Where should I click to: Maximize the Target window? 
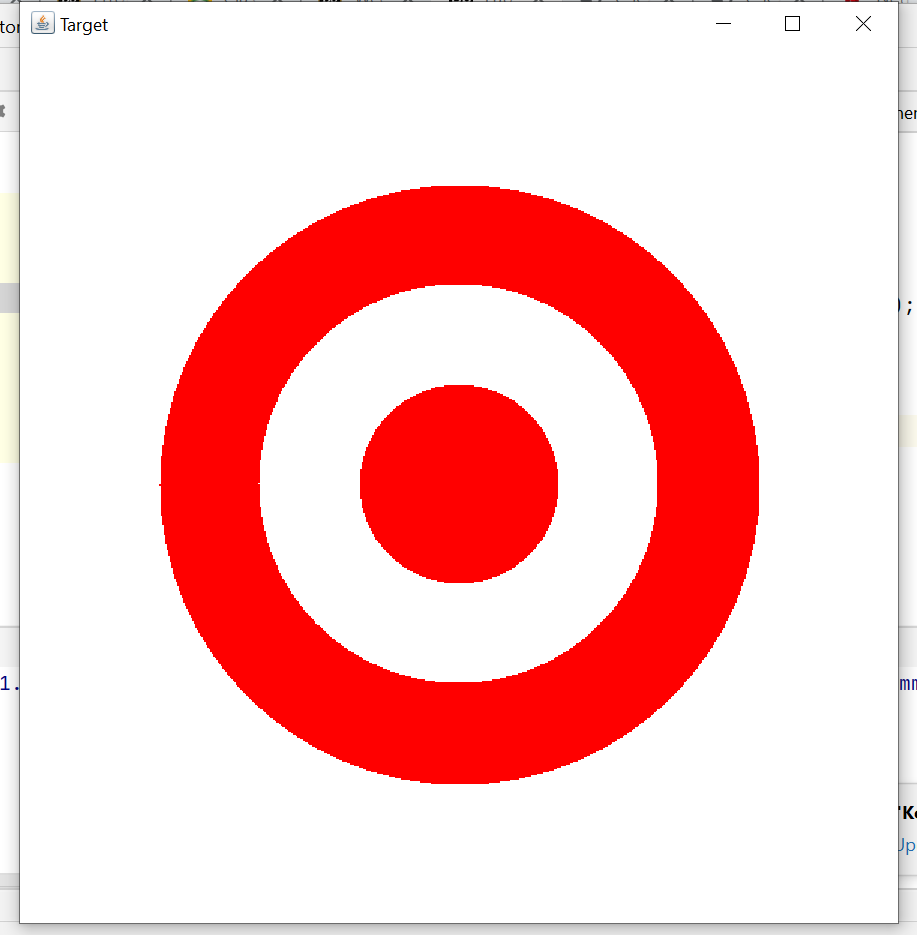(x=792, y=24)
